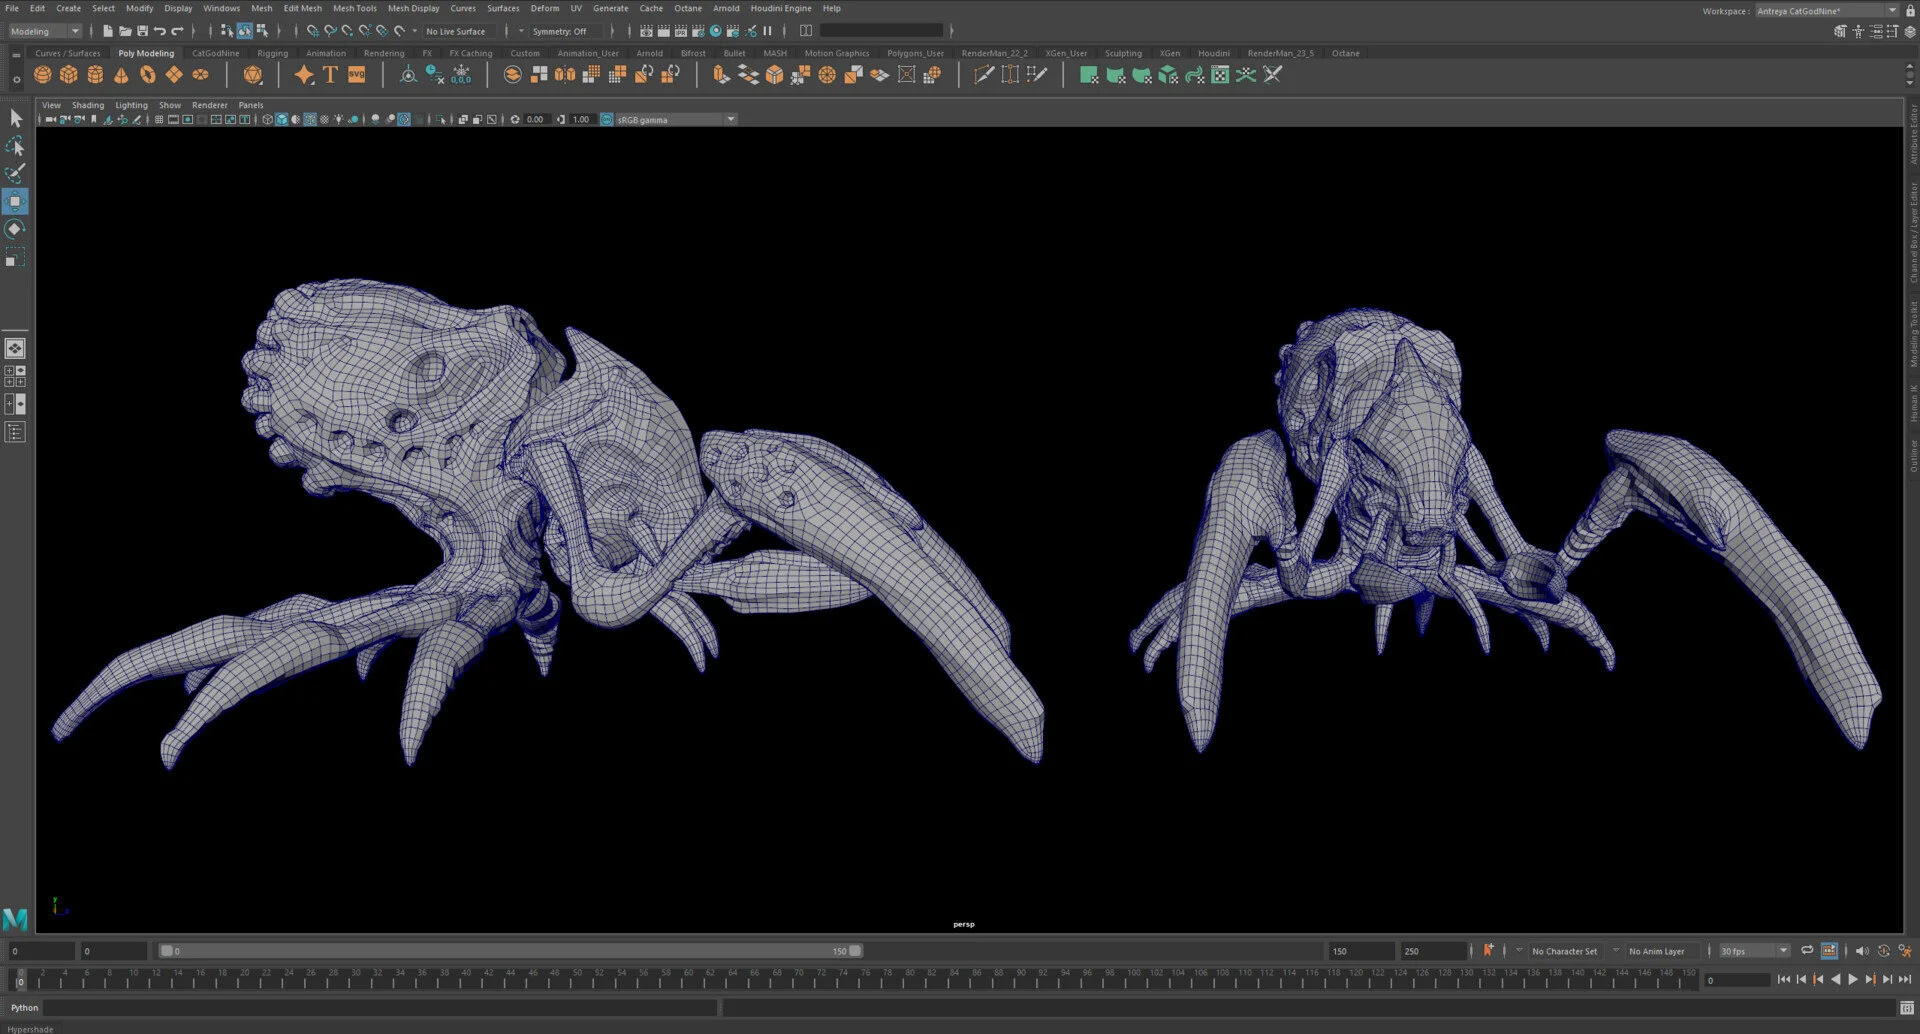Select the Lasso tool in the toolbox

(15, 146)
